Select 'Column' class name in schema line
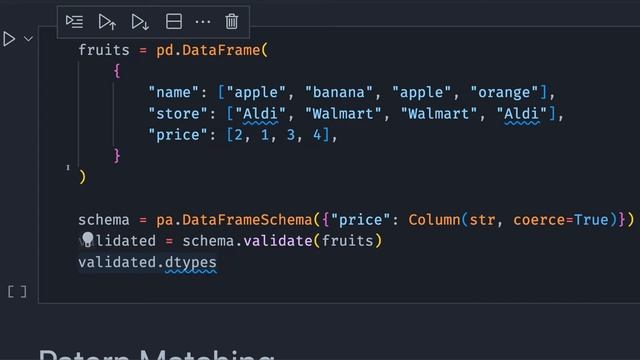 434,220
